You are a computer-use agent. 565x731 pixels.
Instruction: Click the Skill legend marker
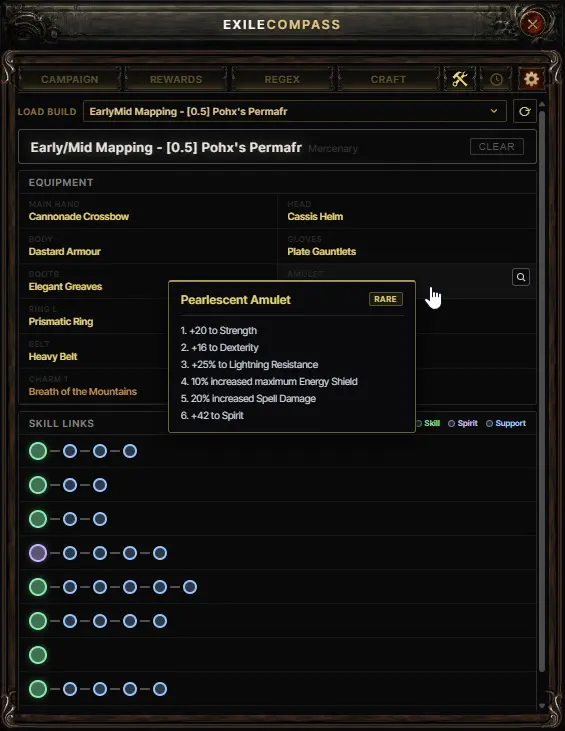click(419, 423)
